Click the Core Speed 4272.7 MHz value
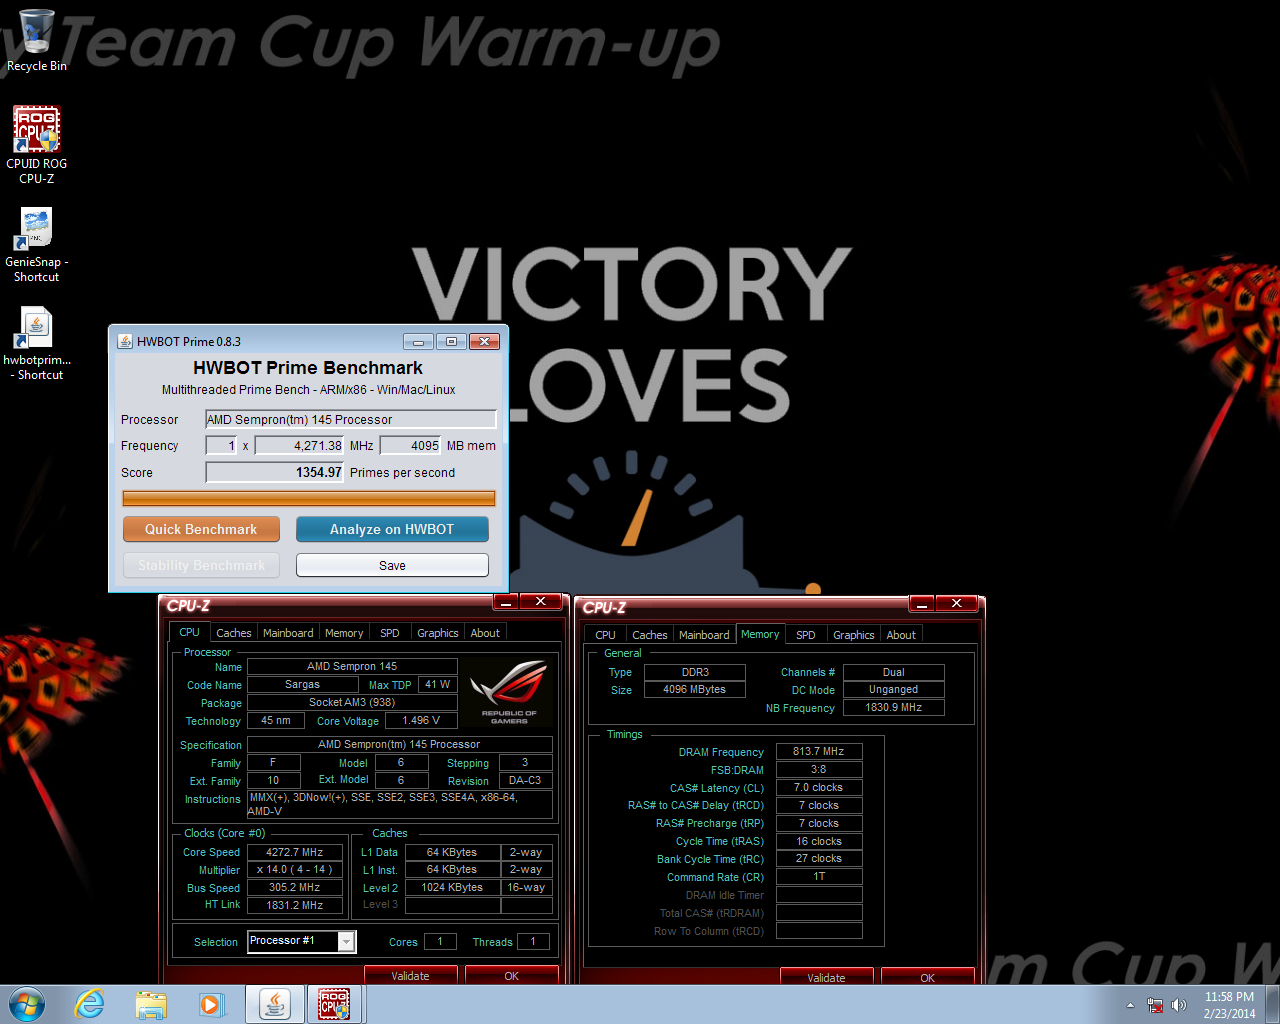This screenshot has height=1024, width=1280. point(294,852)
